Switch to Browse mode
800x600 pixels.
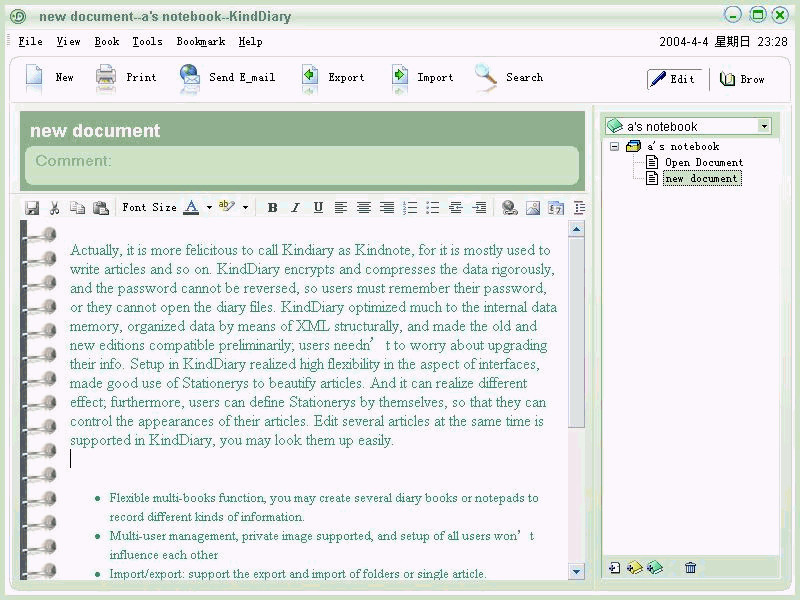(x=742, y=79)
